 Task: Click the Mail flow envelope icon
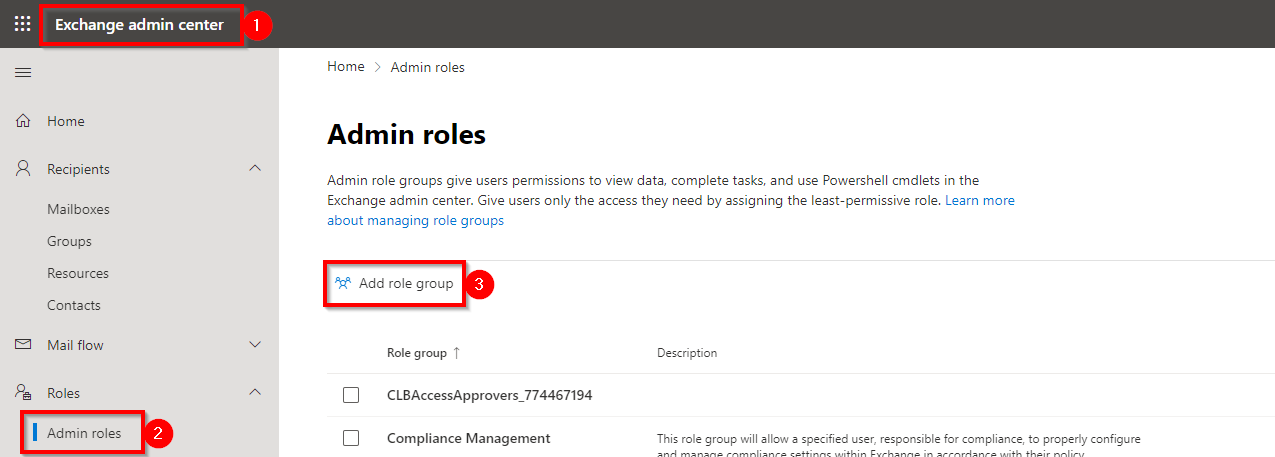click(x=23, y=345)
